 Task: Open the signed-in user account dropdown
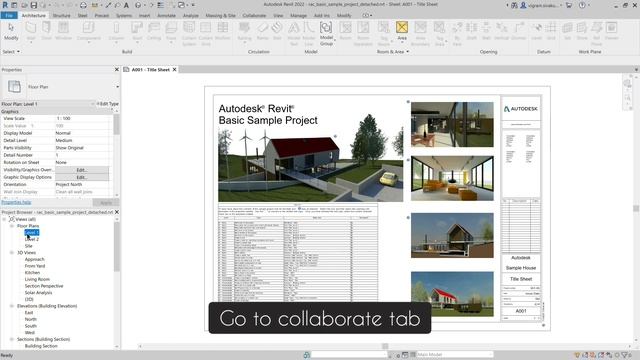[x=542, y=5]
